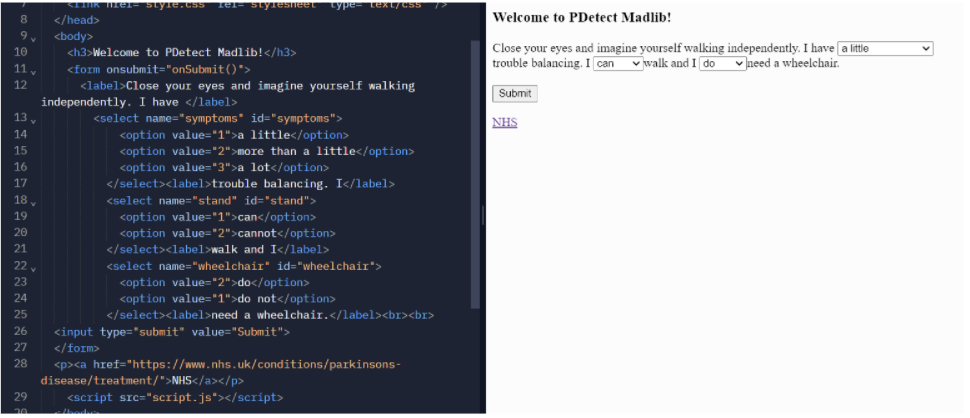Viewport: 970px width, 418px height.
Task: Click the heading 'Welcome to PDetect Madlib!' in preview
Action: pos(582,17)
